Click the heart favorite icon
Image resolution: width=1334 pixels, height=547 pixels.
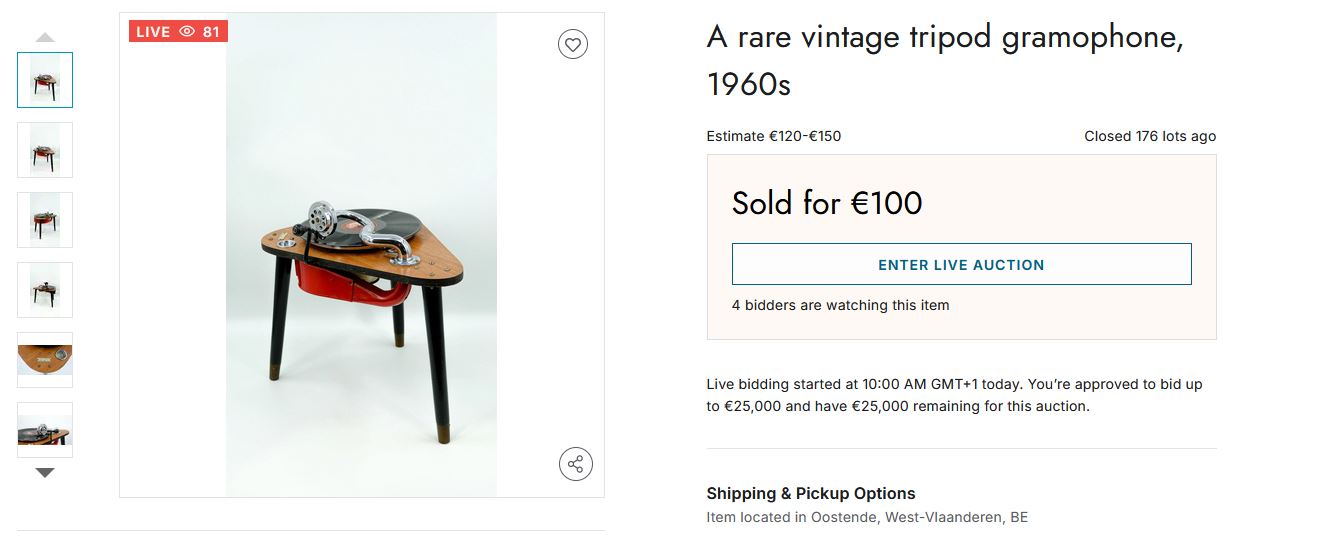573,44
